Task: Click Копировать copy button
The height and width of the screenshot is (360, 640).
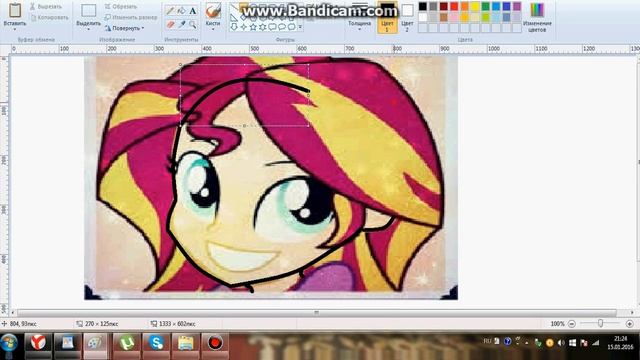Action: coord(49,18)
